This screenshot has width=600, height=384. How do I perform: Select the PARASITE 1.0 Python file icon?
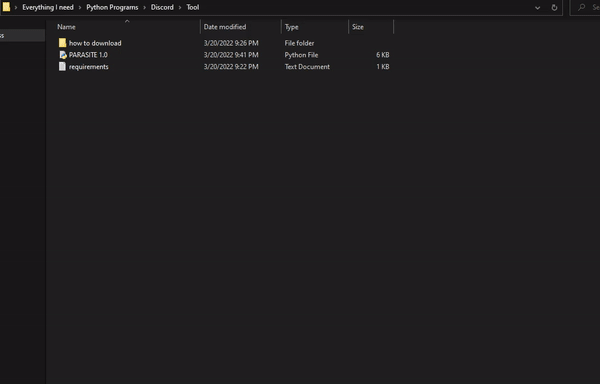pos(63,55)
